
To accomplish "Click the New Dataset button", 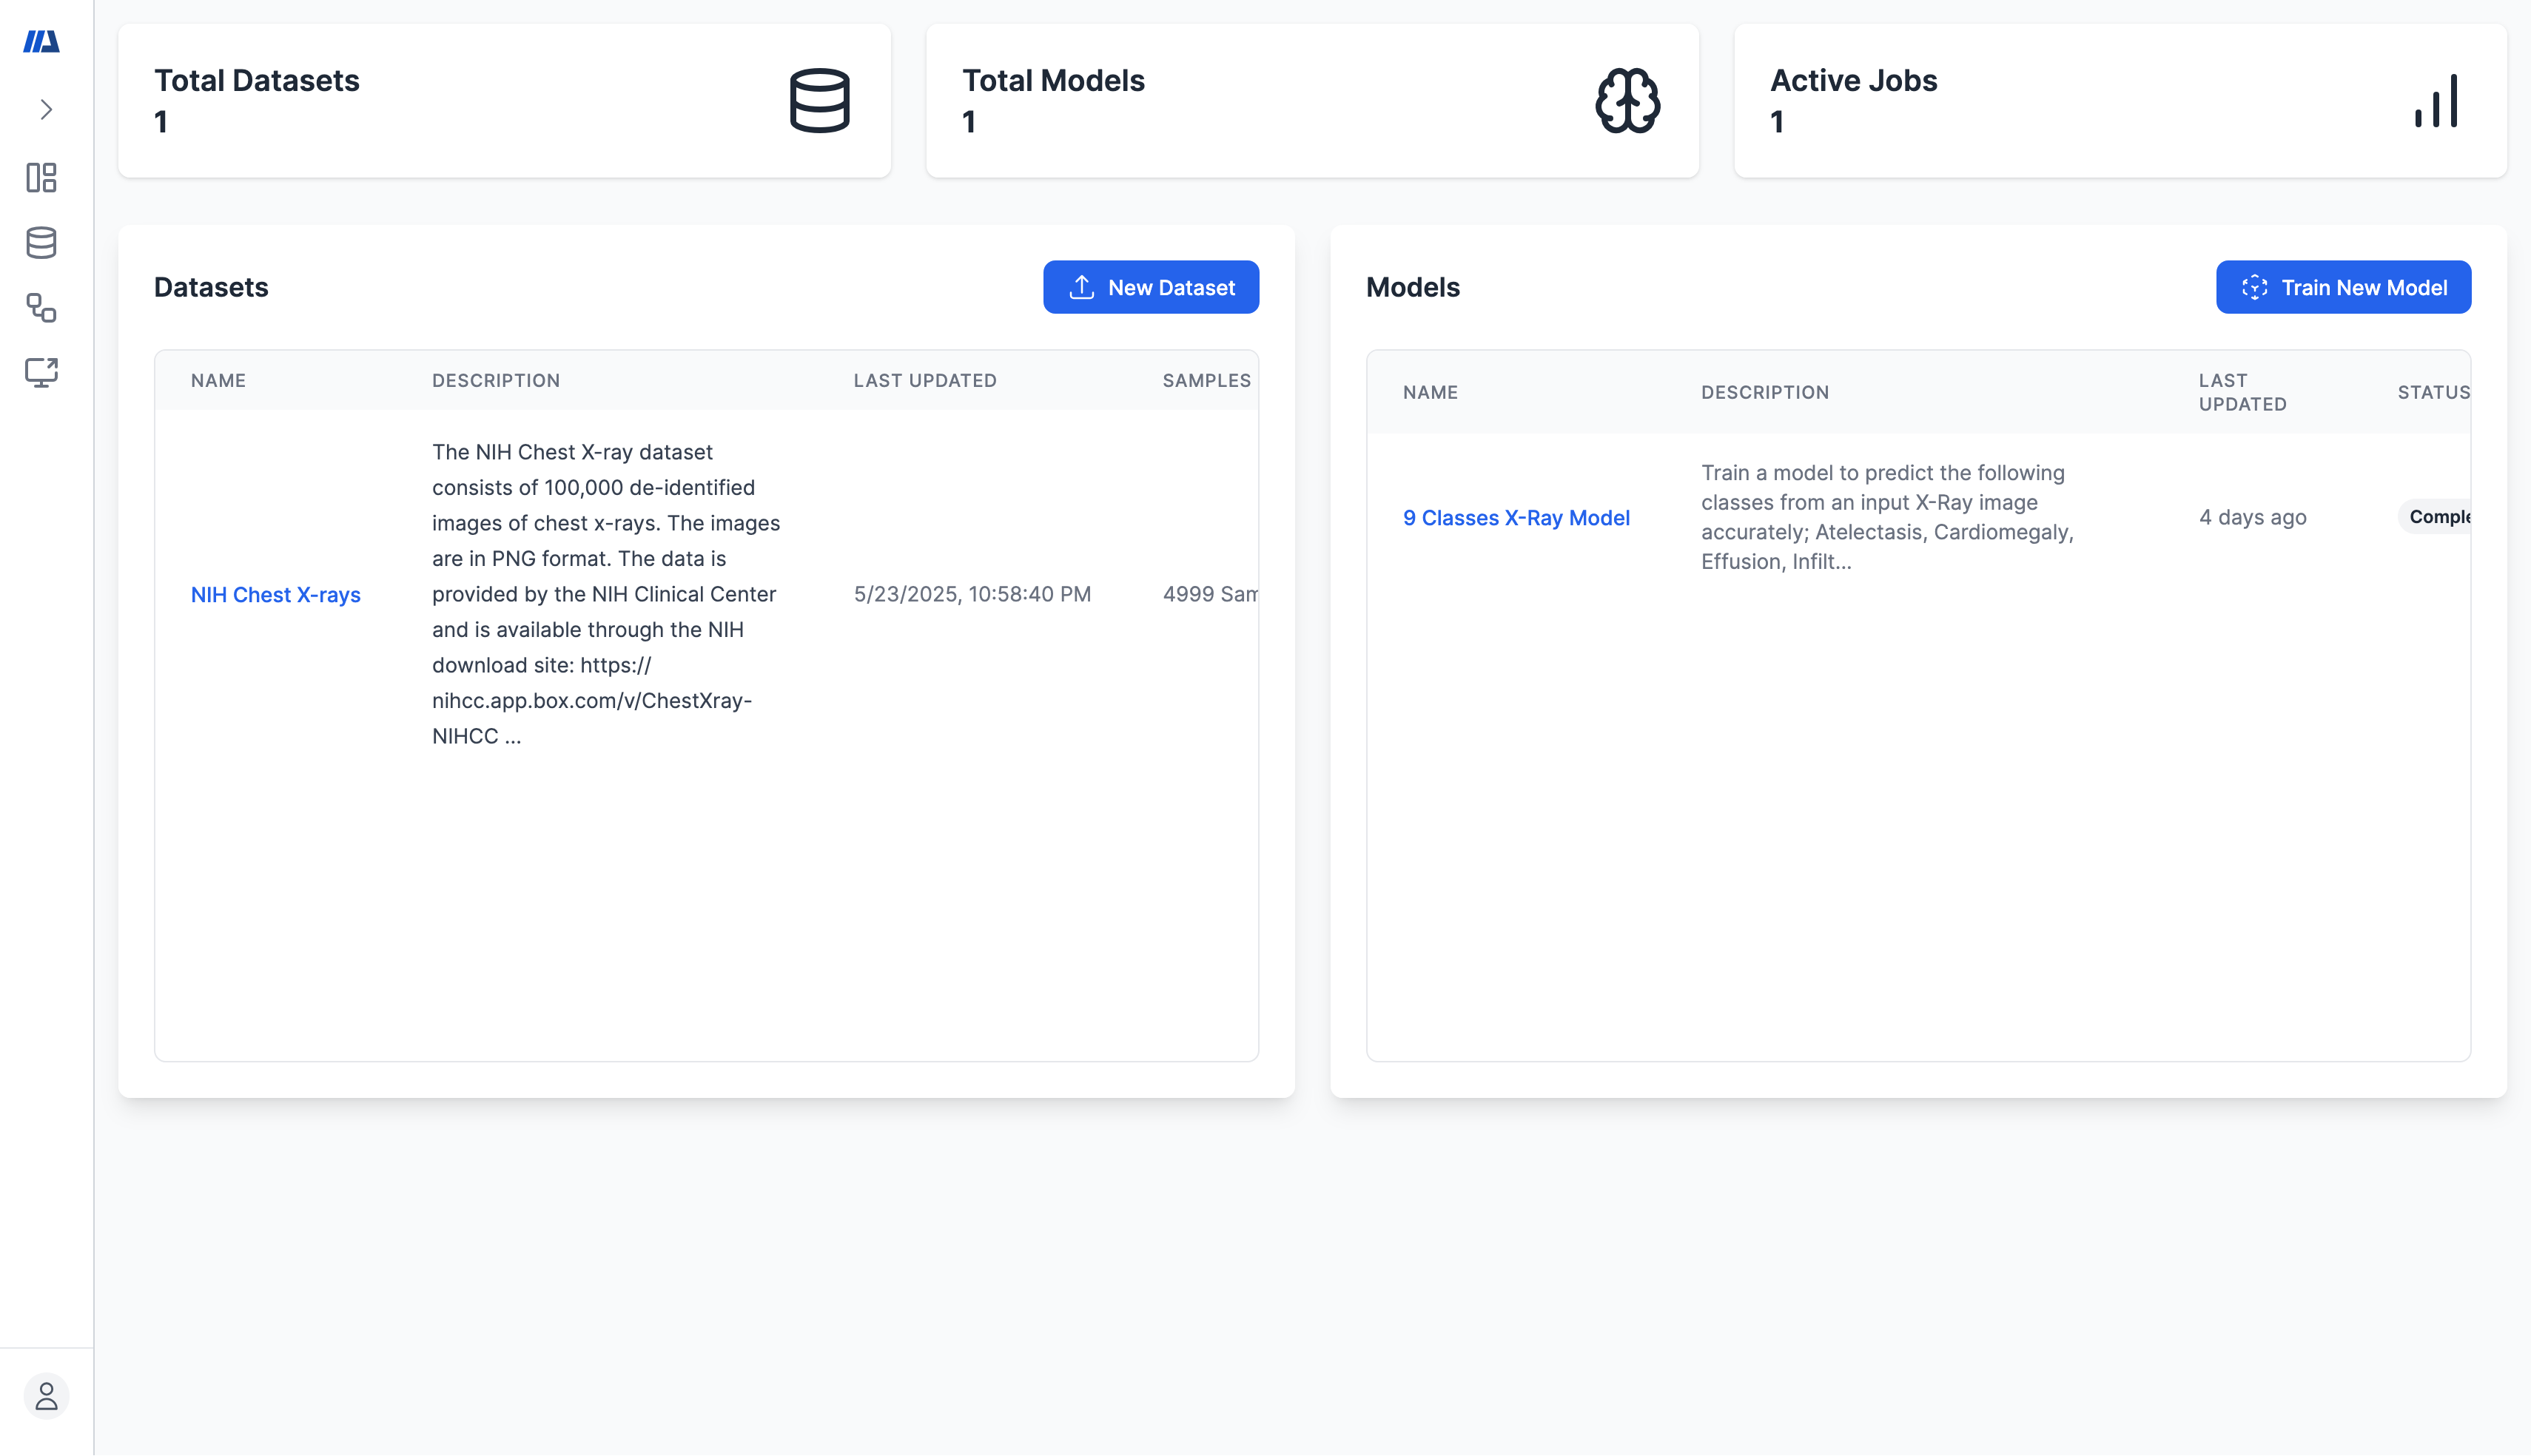I will coord(1151,288).
